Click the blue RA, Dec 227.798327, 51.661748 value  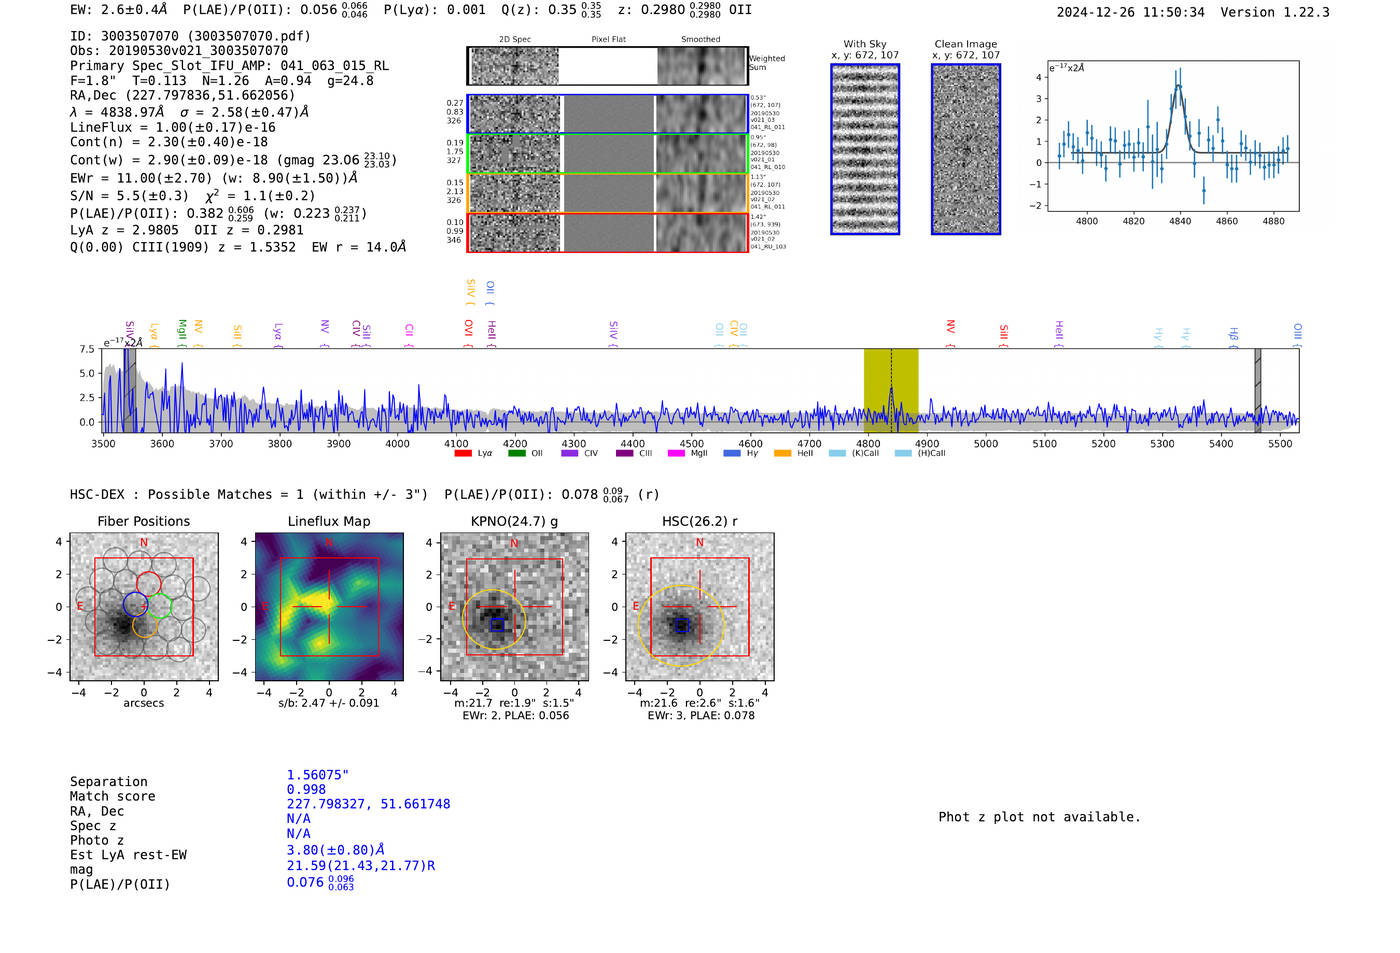tap(368, 804)
